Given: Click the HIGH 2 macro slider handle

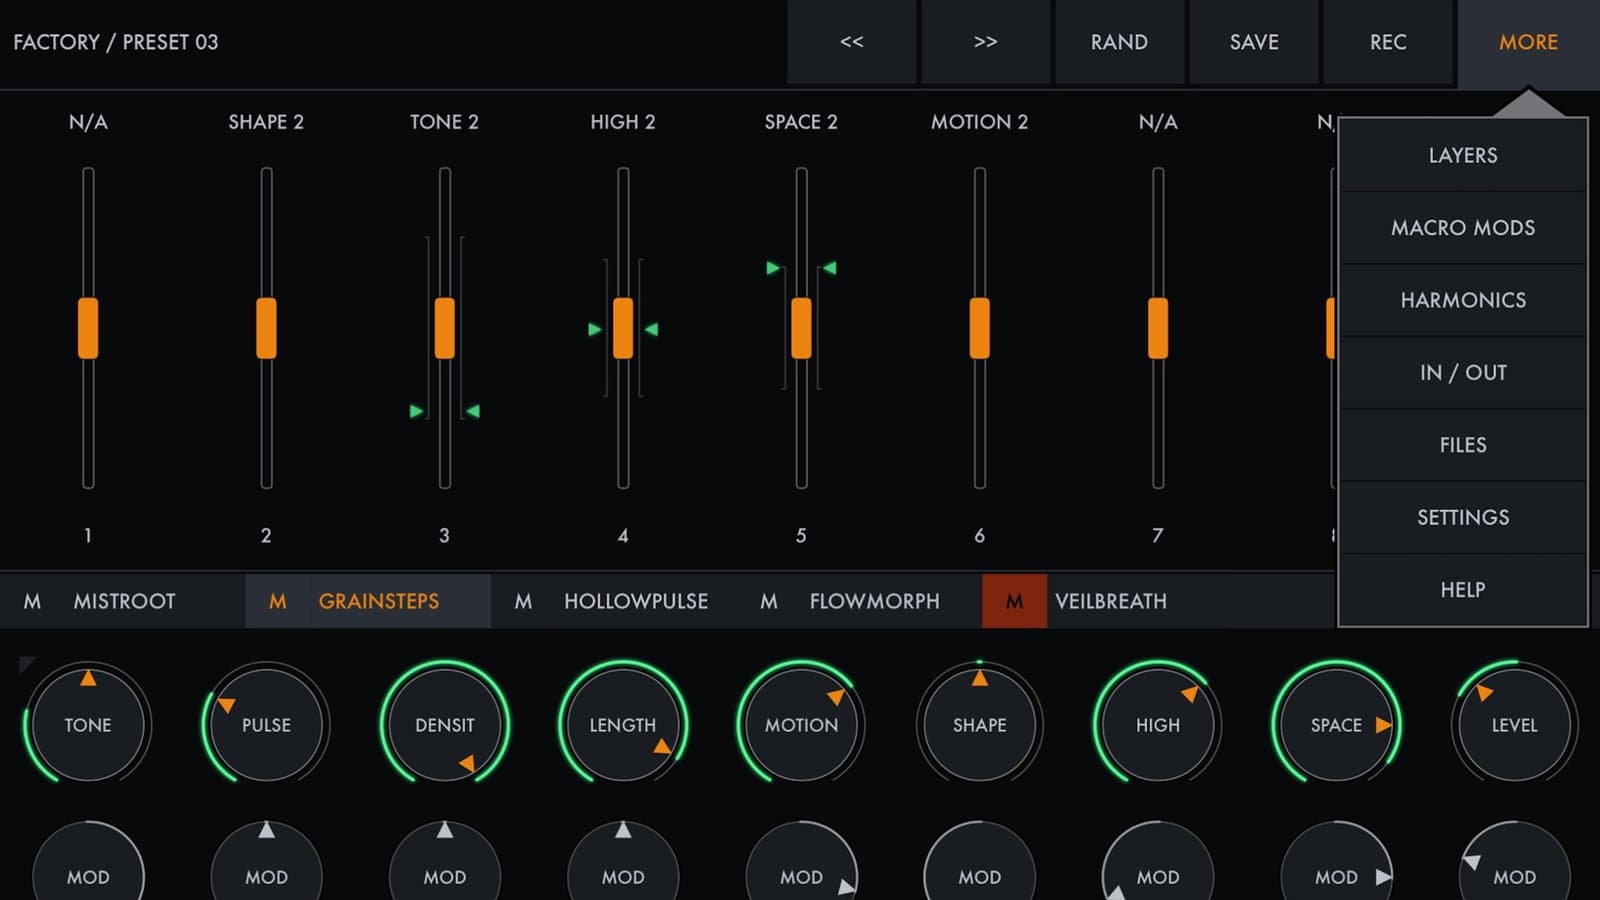Looking at the screenshot, I should [623, 328].
